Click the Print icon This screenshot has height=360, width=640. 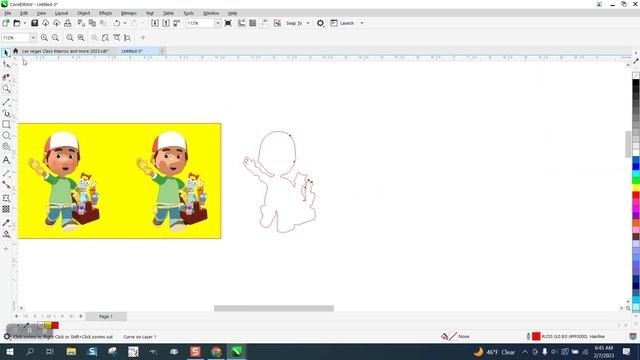click(x=68, y=23)
